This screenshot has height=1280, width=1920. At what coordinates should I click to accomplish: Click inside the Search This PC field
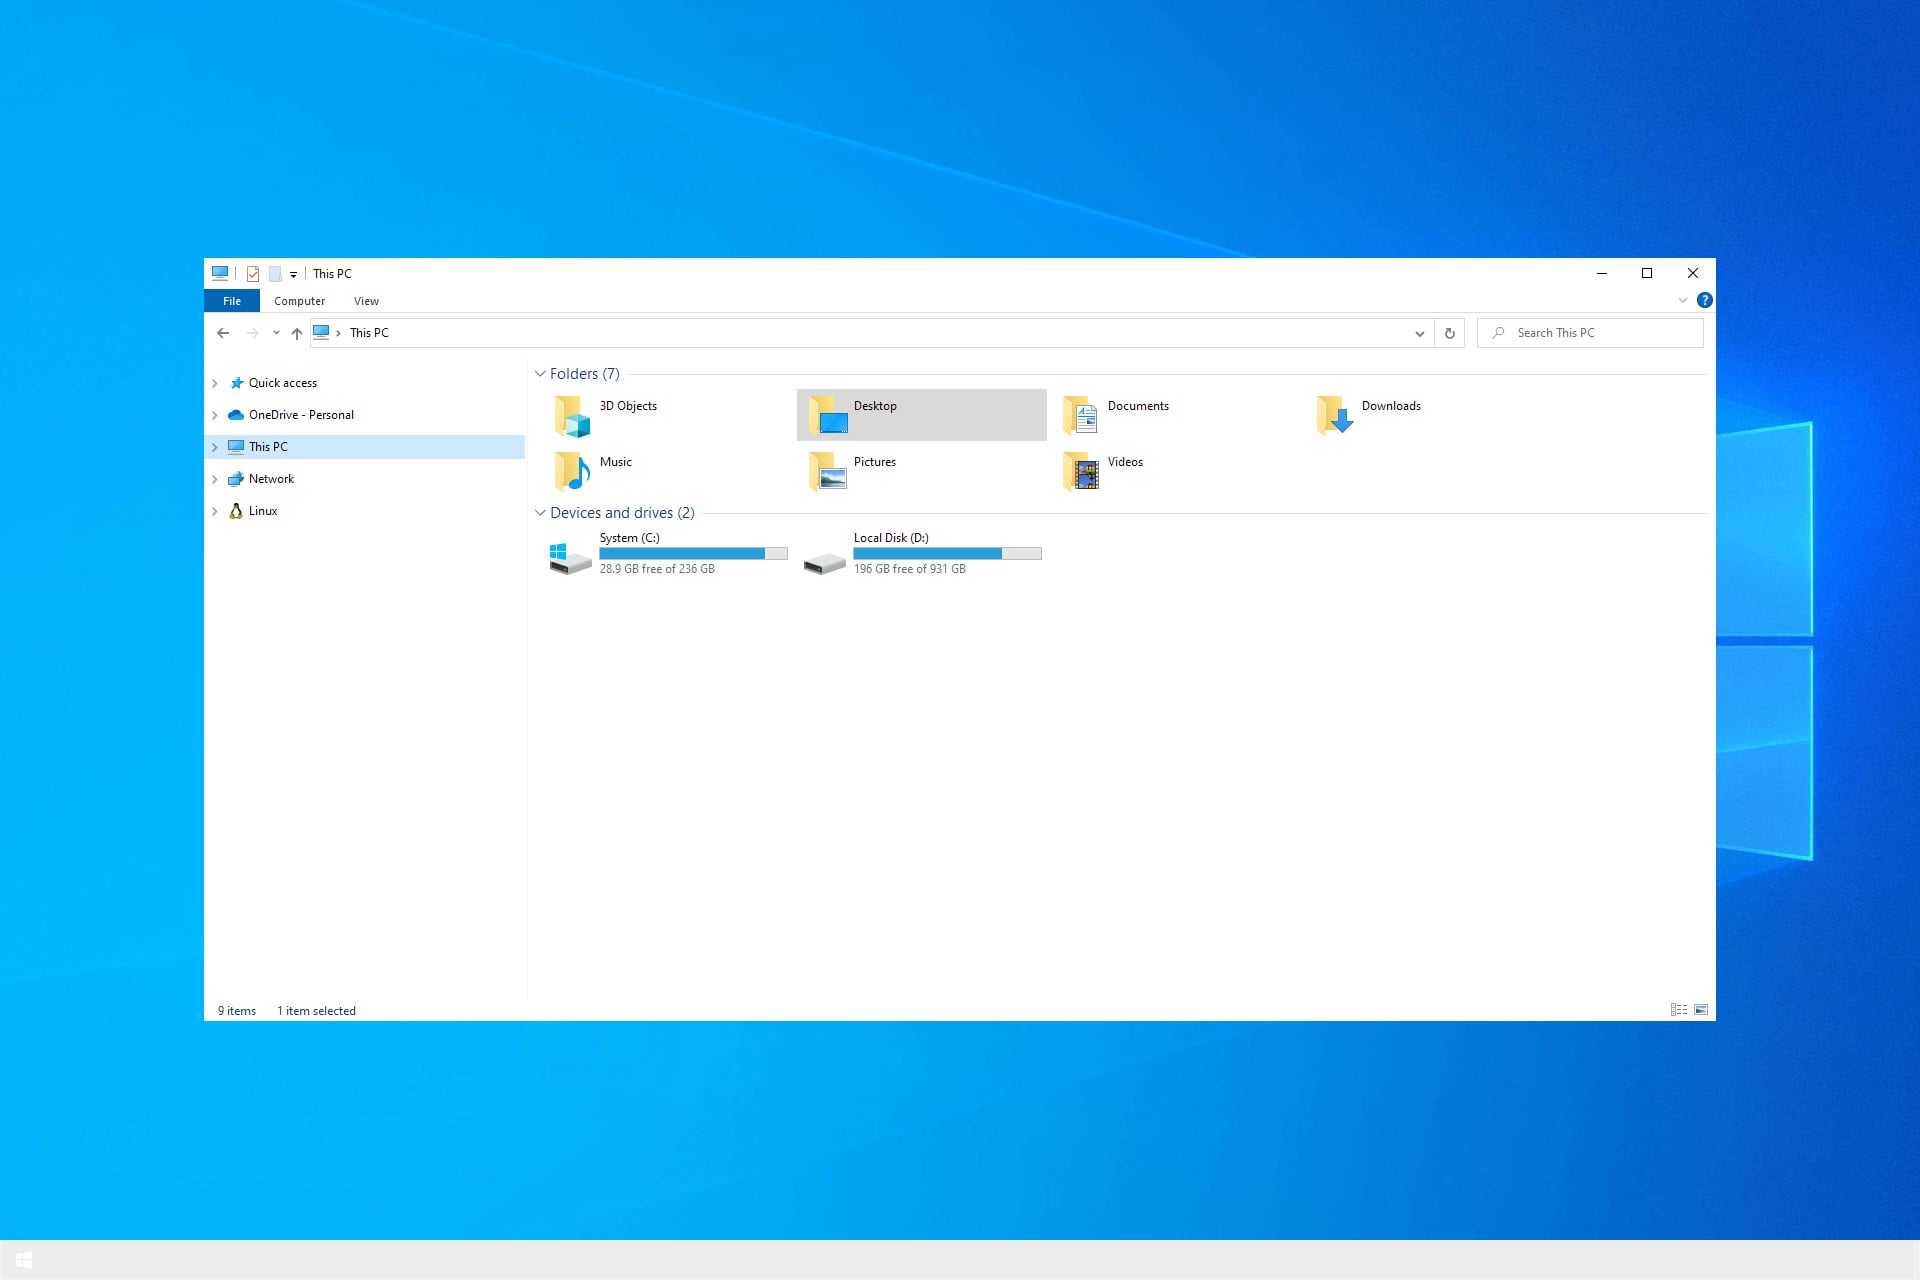(x=1590, y=332)
